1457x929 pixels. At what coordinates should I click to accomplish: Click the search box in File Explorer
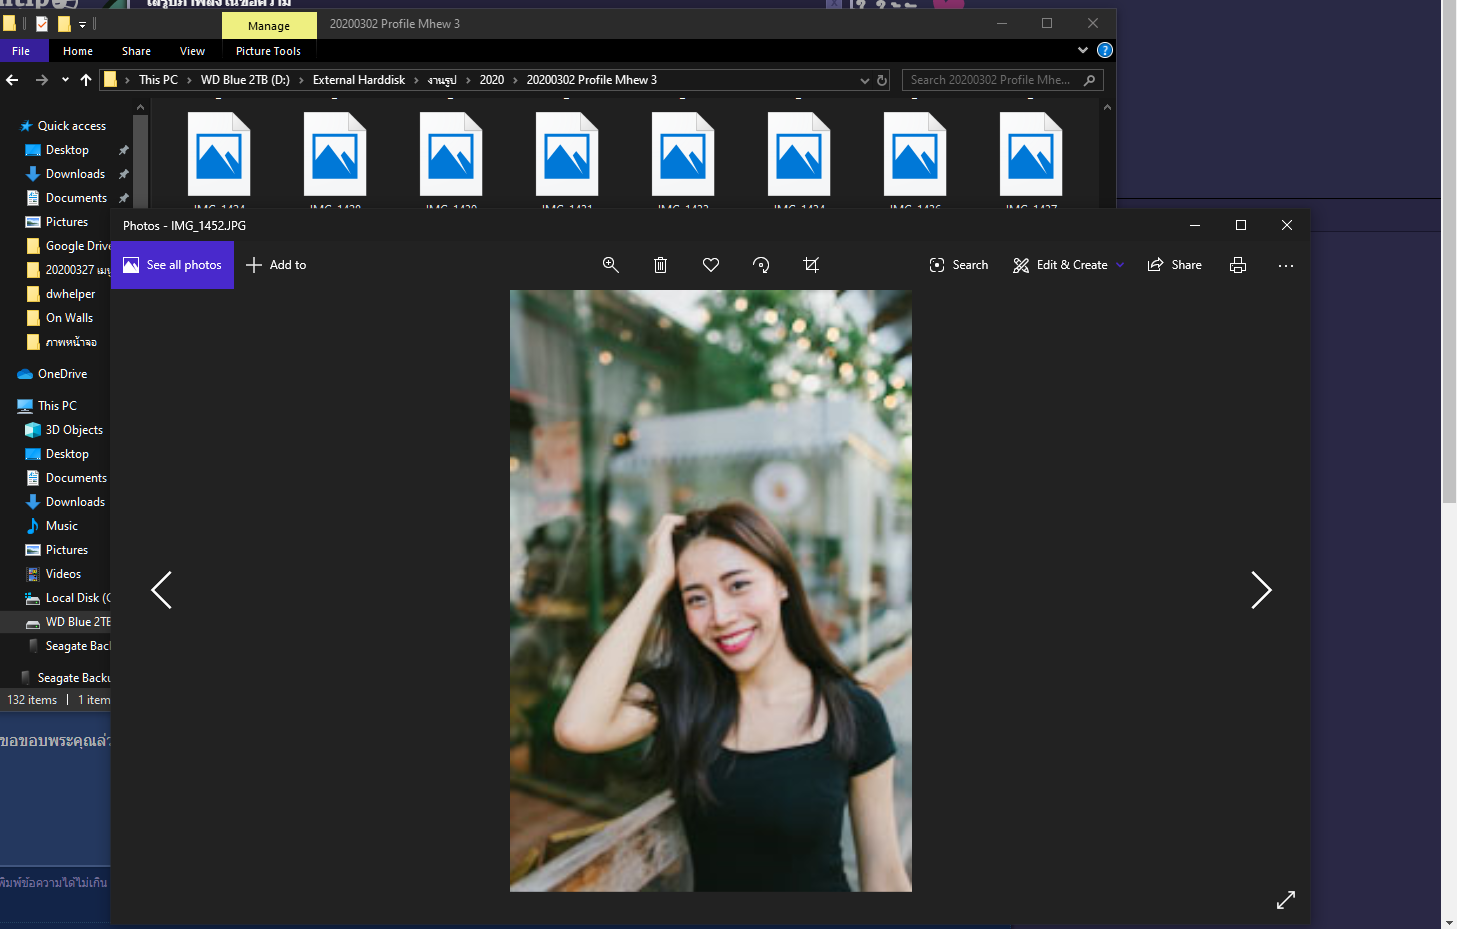tap(990, 80)
